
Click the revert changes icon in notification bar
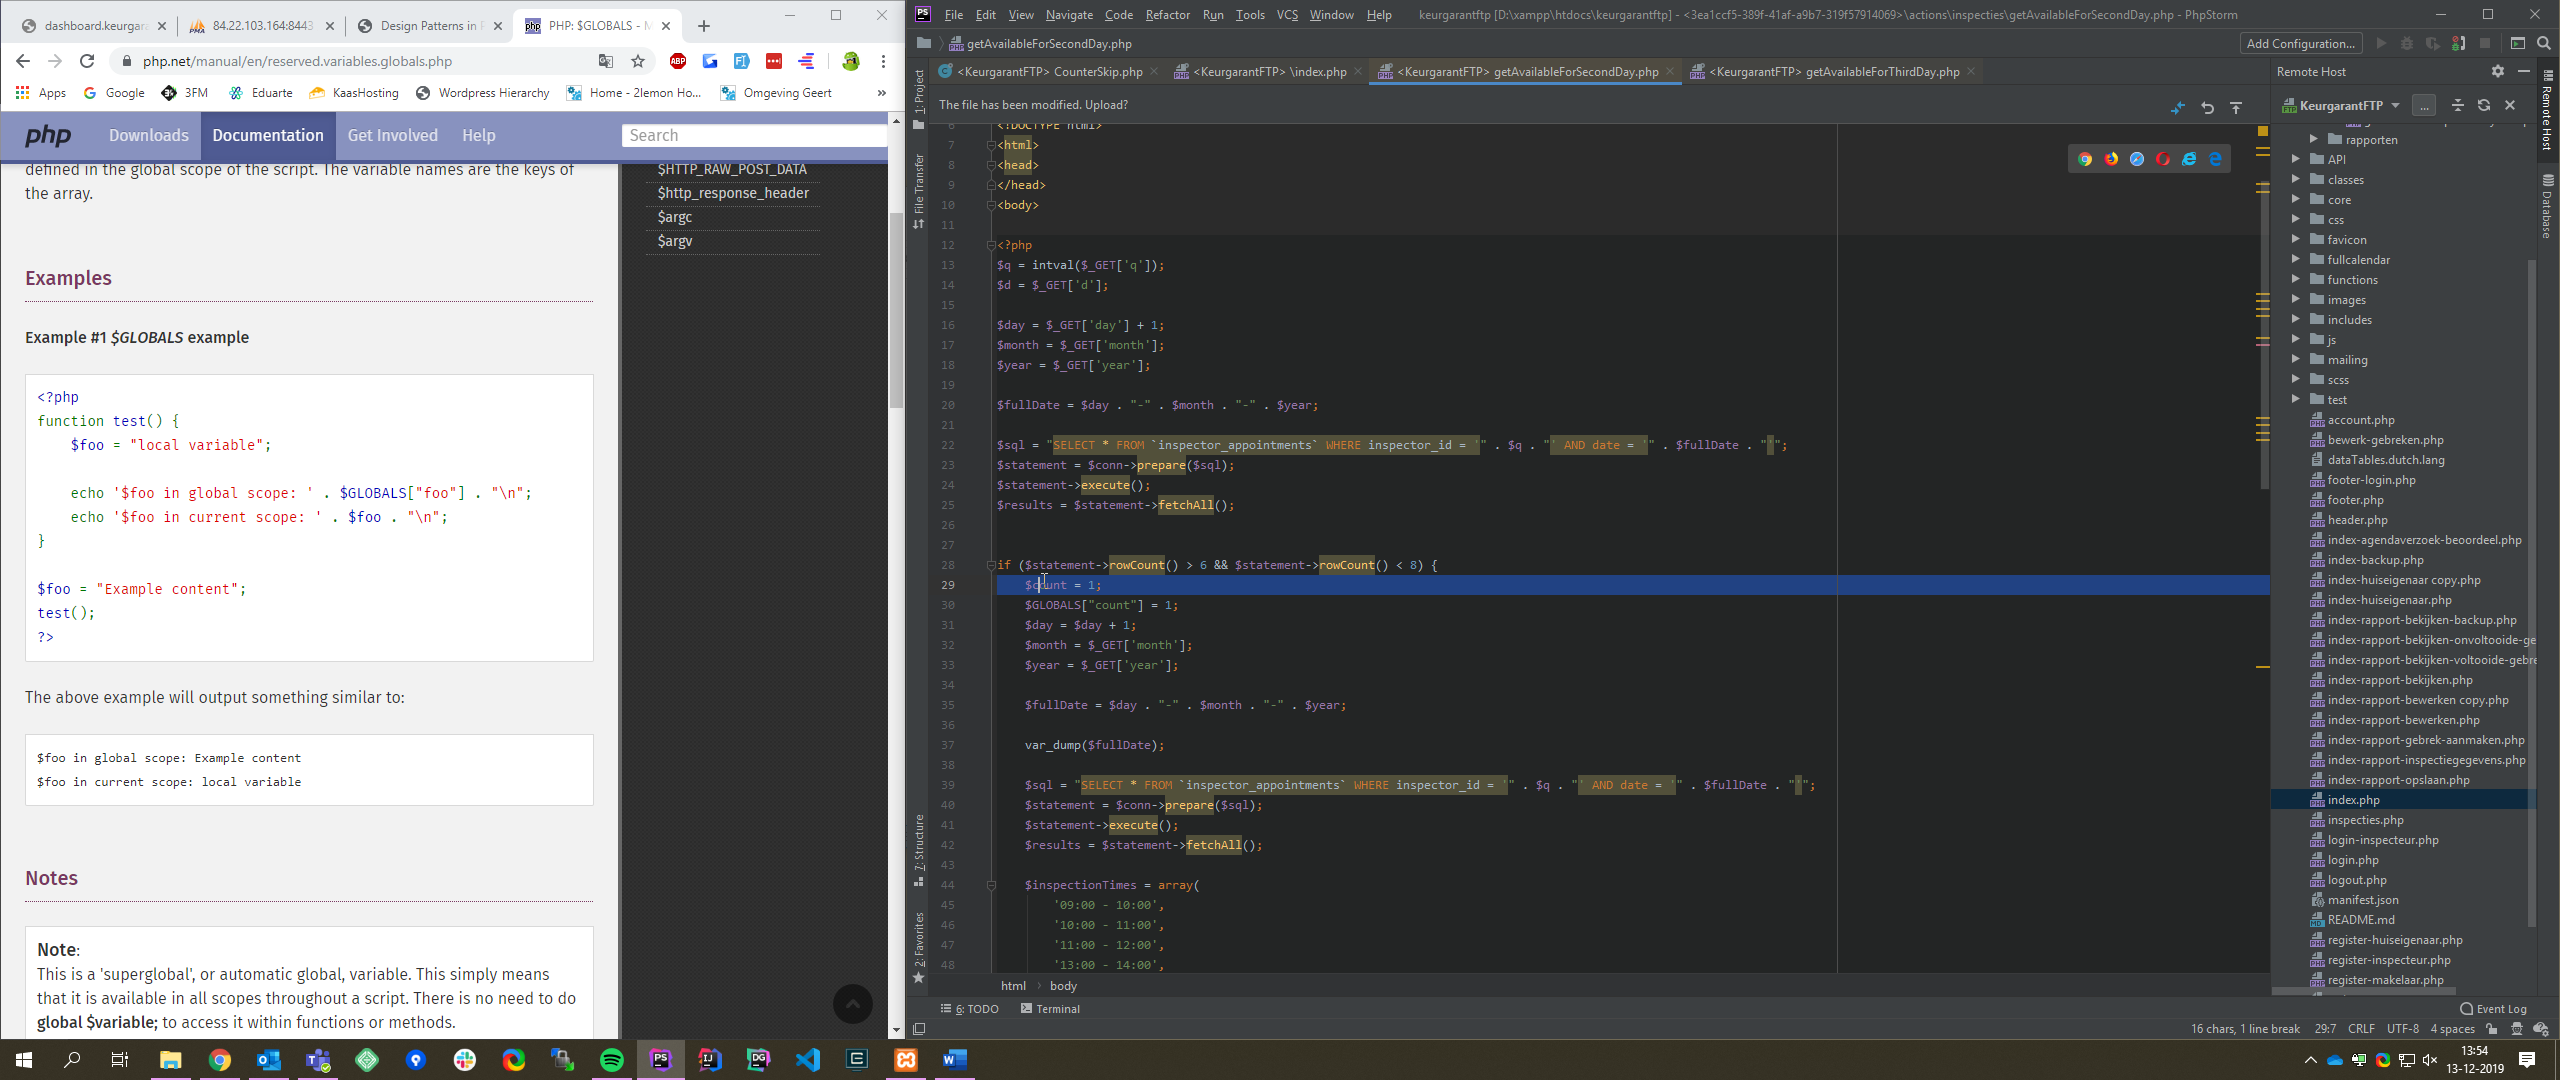point(2207,107)
